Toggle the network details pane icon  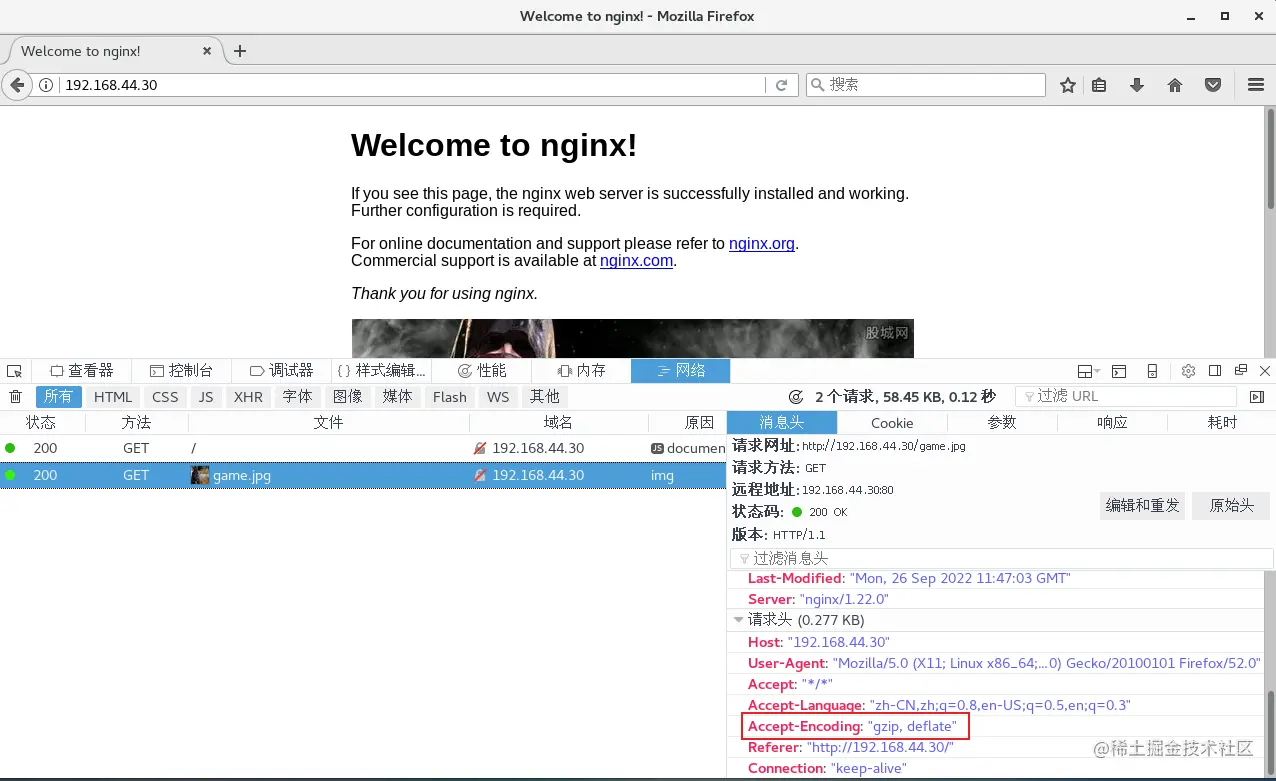[x=1257, y=397]
